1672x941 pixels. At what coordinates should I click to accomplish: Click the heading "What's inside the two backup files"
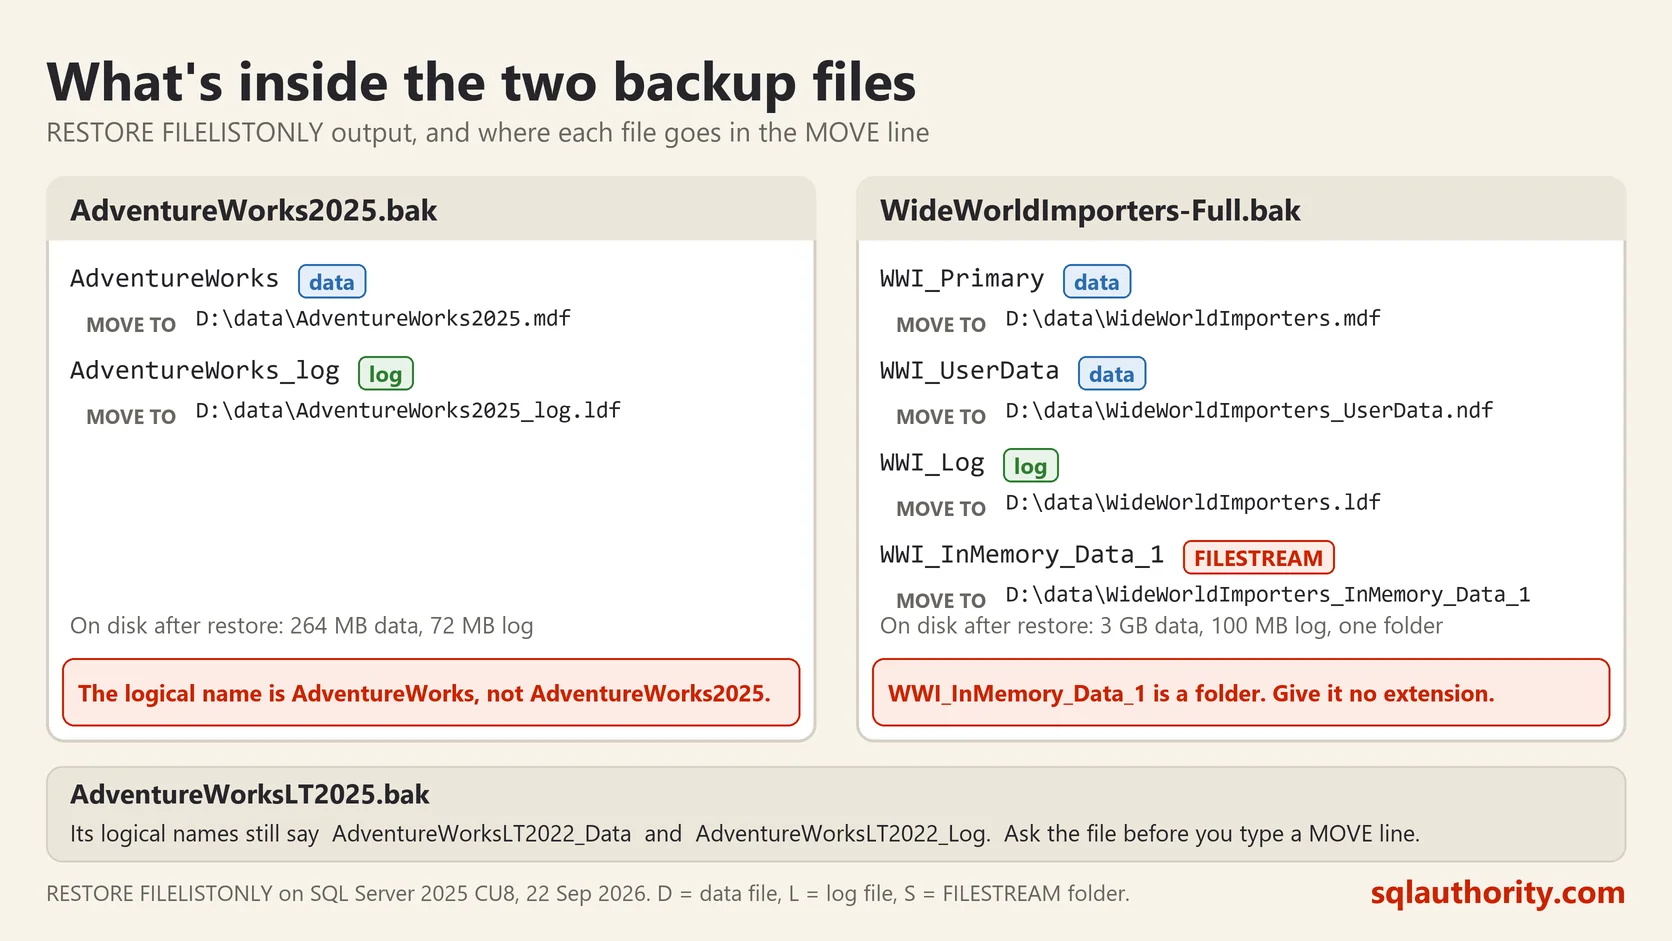(481, 83)
